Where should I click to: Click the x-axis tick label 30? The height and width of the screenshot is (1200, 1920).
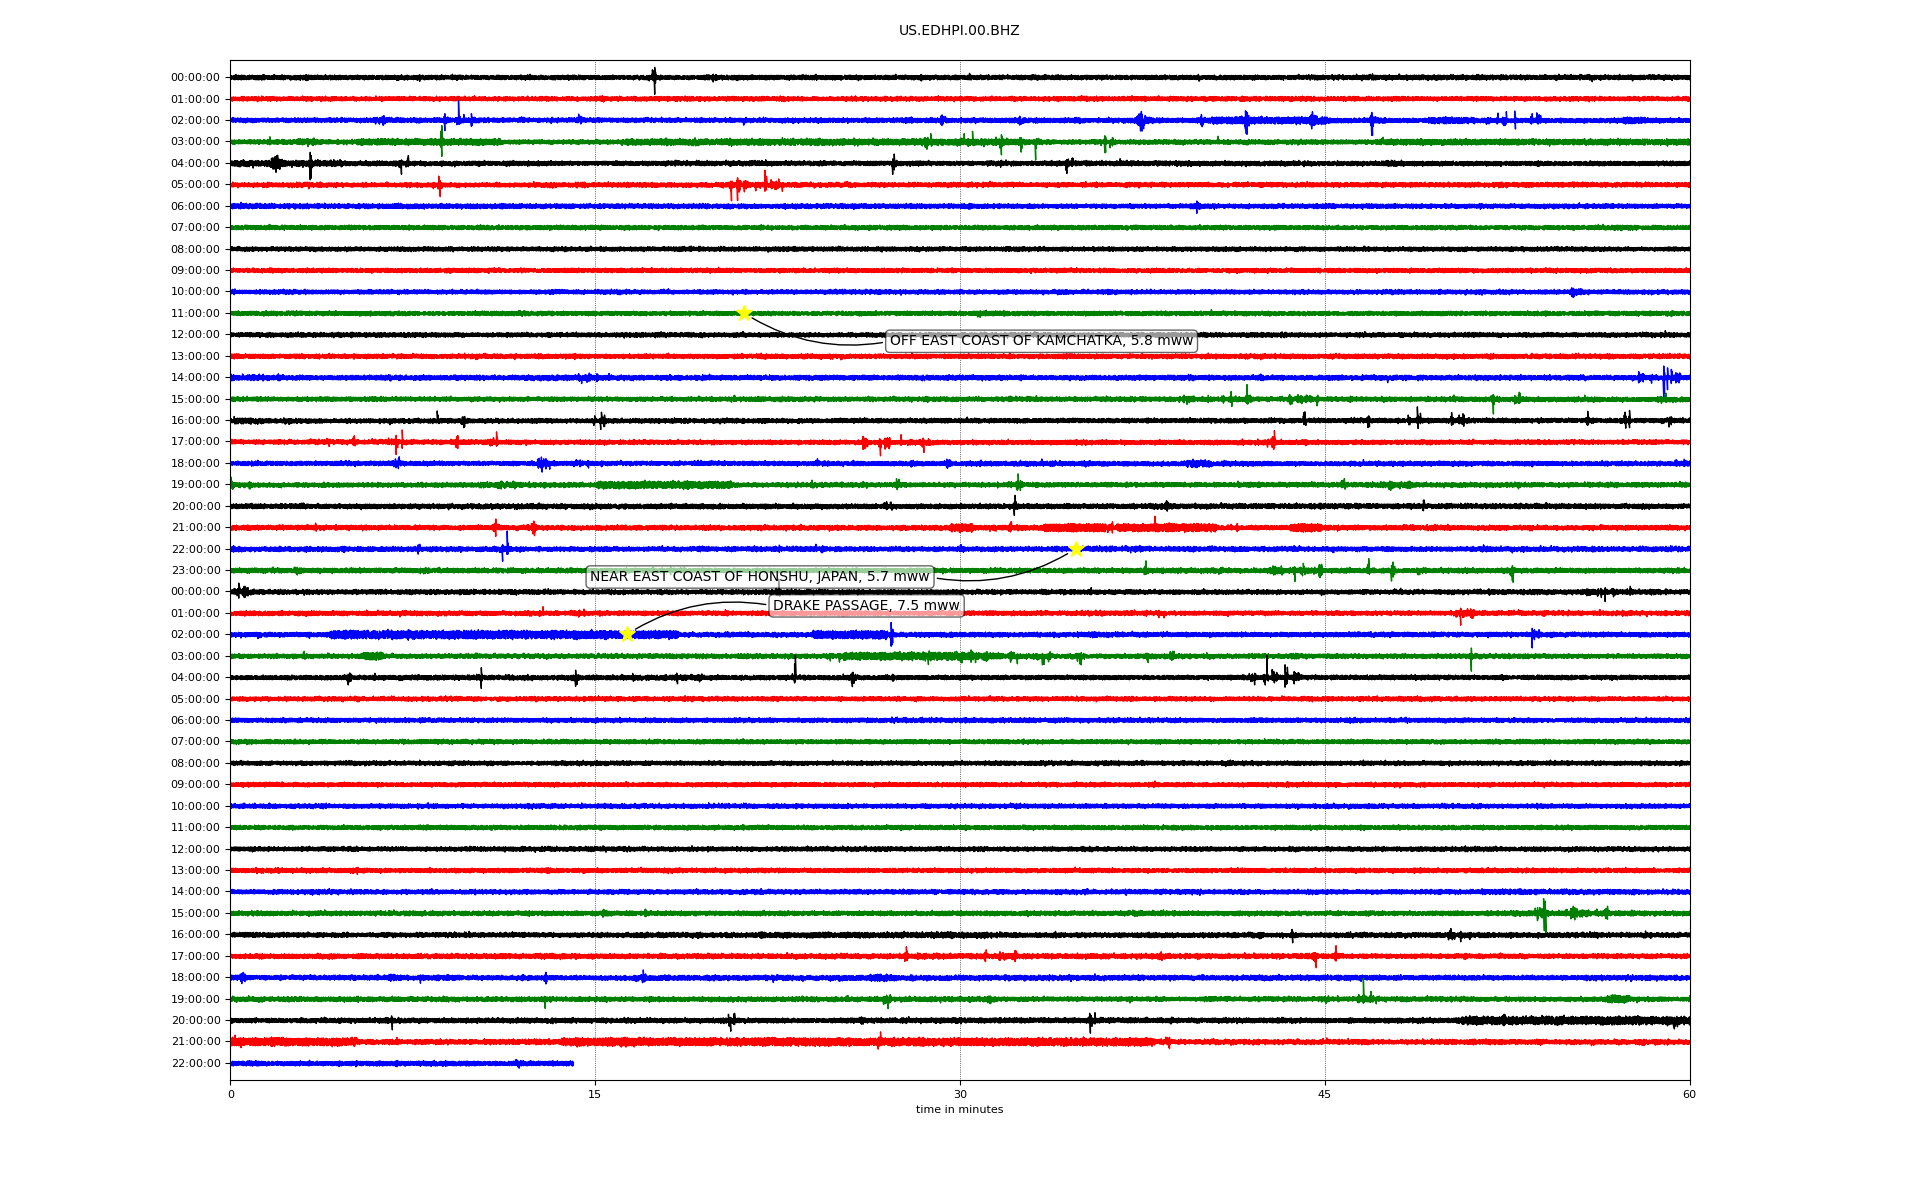960,1094
